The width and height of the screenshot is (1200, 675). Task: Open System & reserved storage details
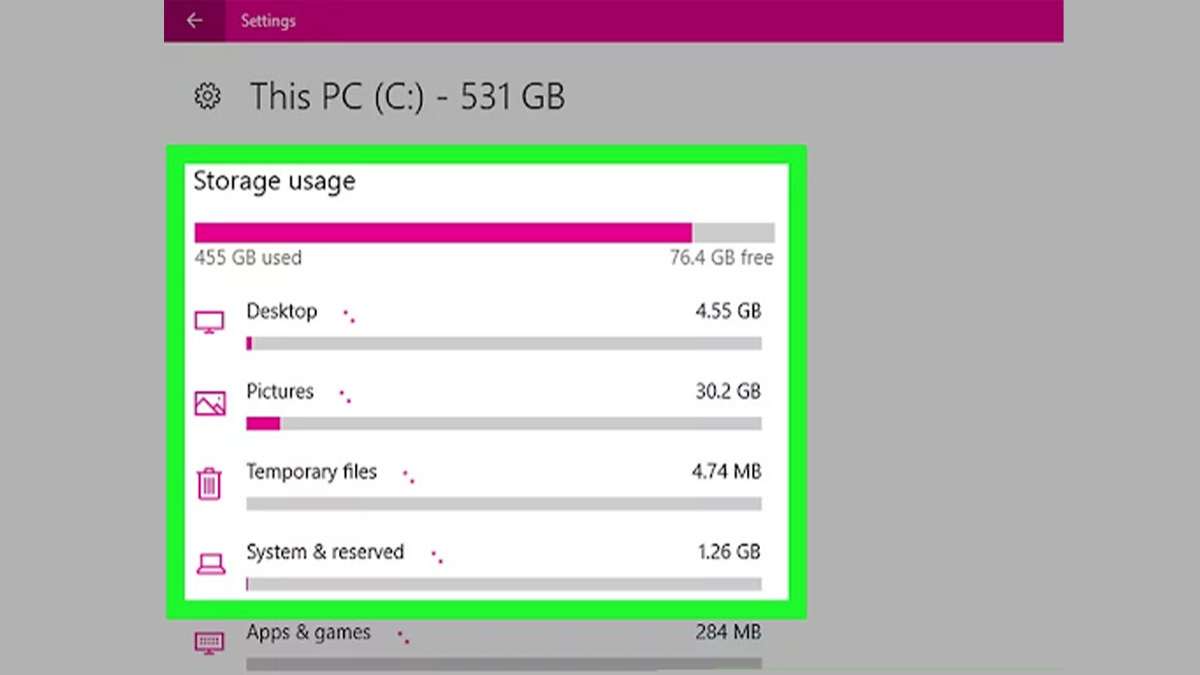coord(325,552)
